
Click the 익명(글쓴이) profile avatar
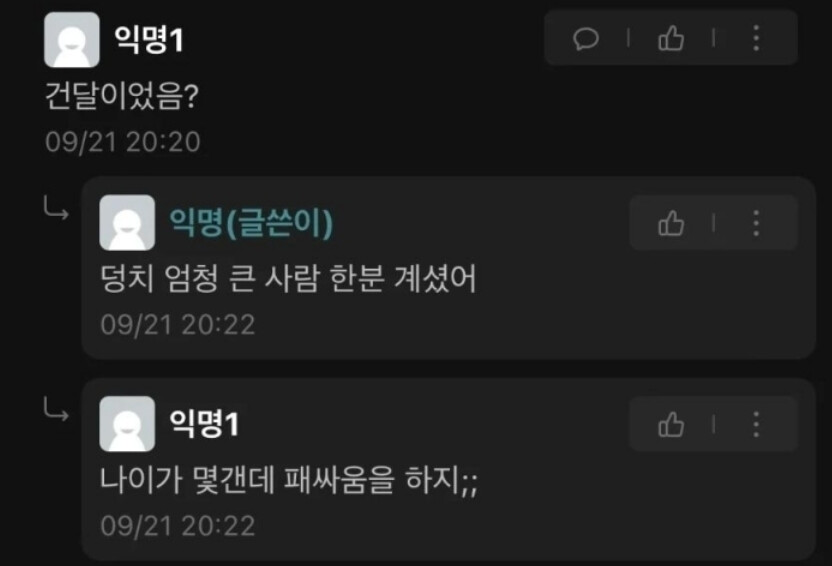tap(127, 222)
